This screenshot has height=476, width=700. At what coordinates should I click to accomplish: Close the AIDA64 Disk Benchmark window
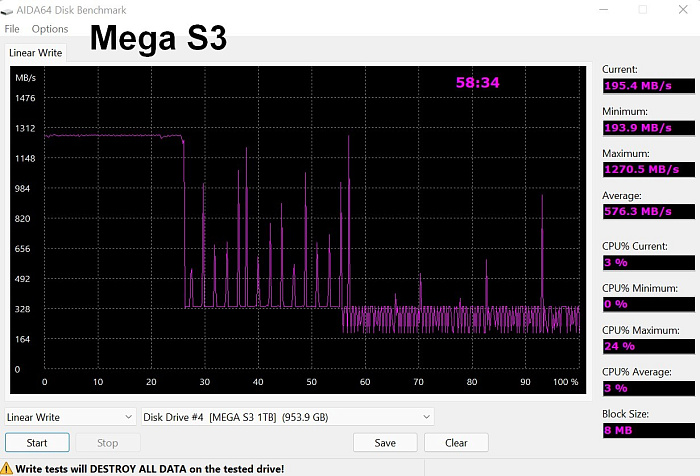pyautogui.click(x=683, y=9)
